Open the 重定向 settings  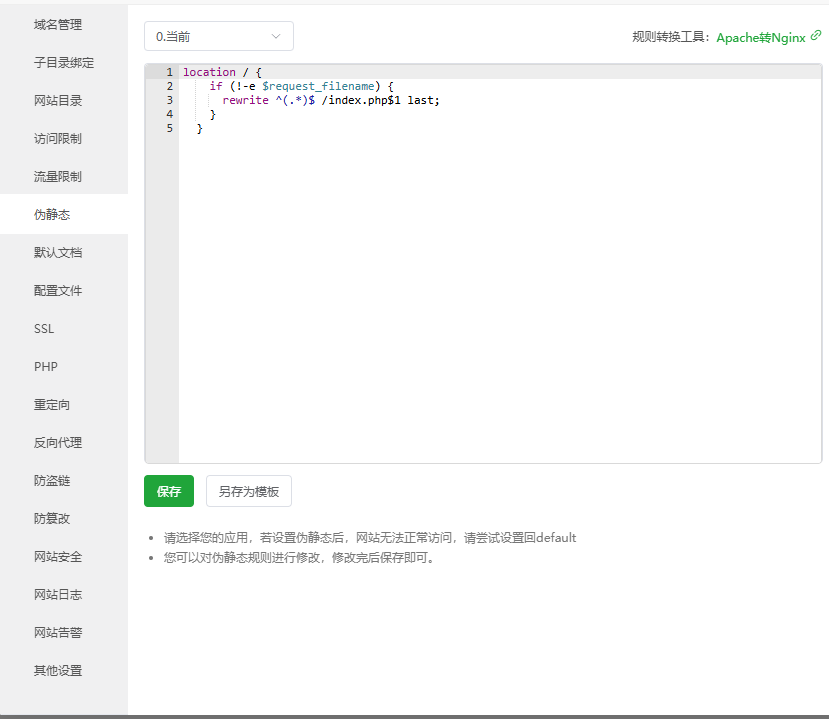[x=51, y=404]
